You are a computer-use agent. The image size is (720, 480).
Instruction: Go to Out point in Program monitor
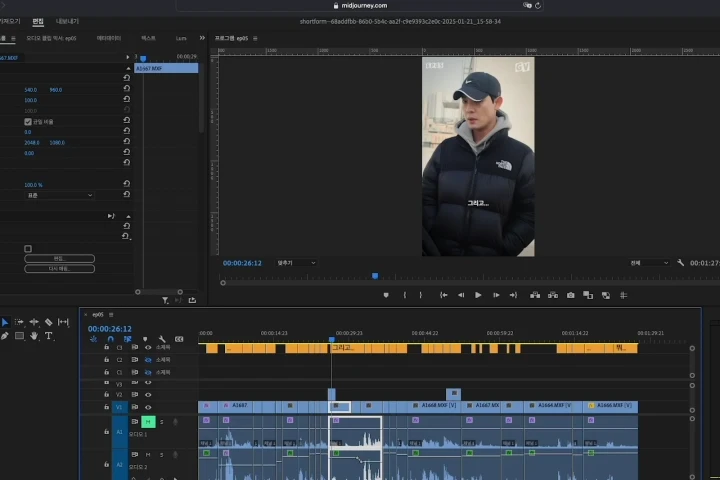(513, 295)
